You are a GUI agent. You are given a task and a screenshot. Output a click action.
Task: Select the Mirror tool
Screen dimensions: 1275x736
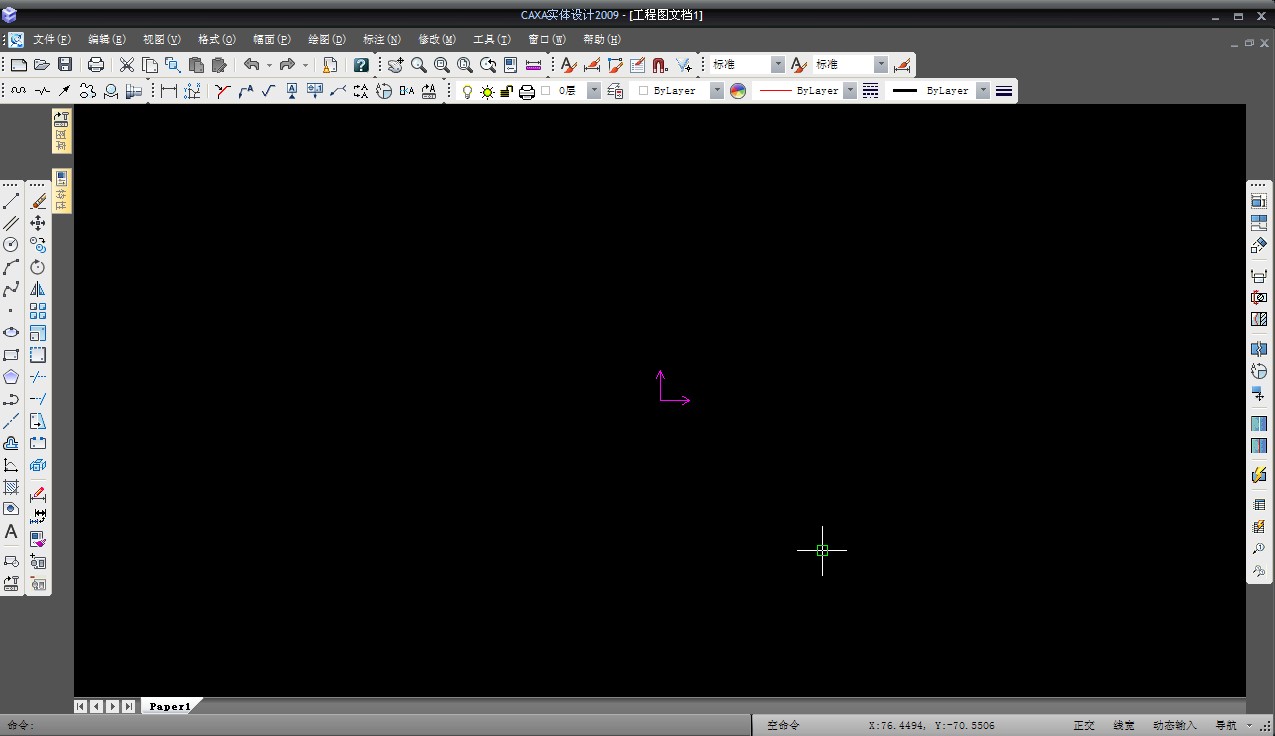coord(38,289)
